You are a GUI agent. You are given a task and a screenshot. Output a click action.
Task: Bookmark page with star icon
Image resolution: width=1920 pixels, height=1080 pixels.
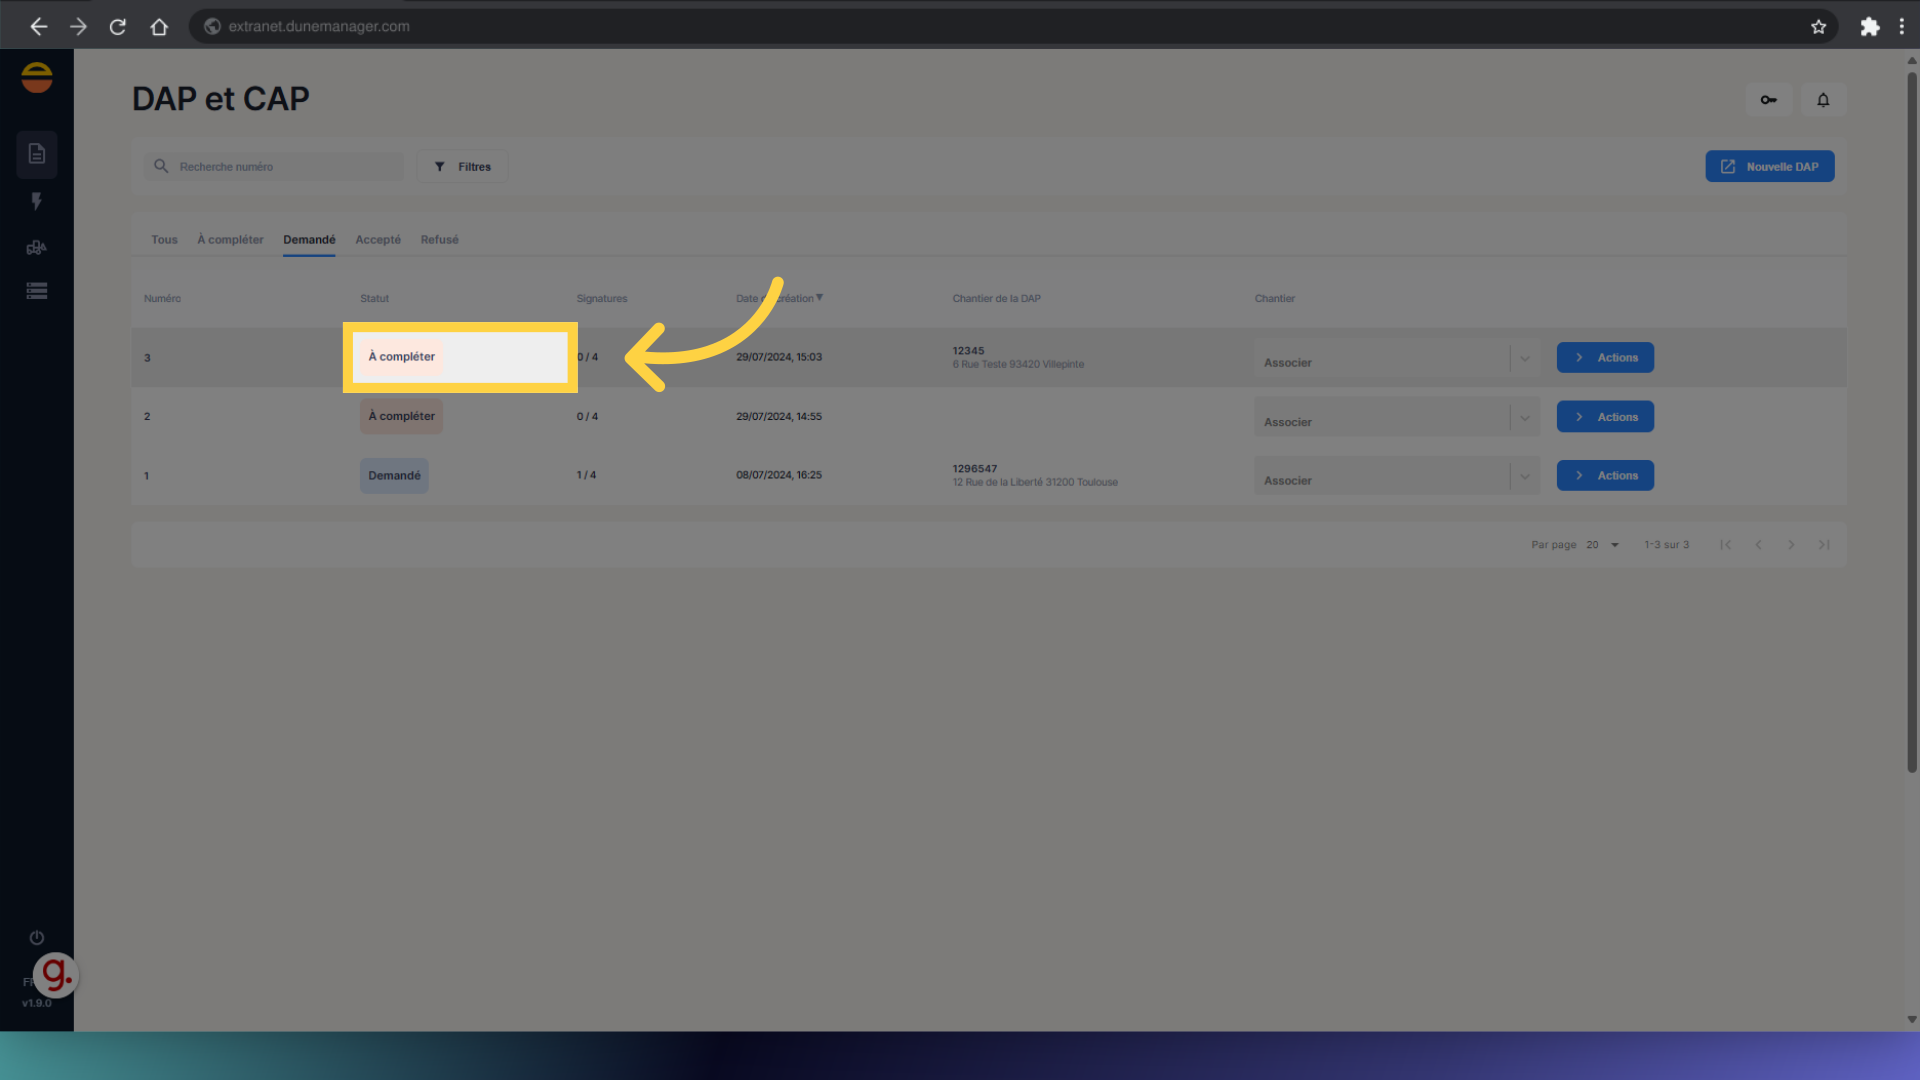click(1818, 27)
